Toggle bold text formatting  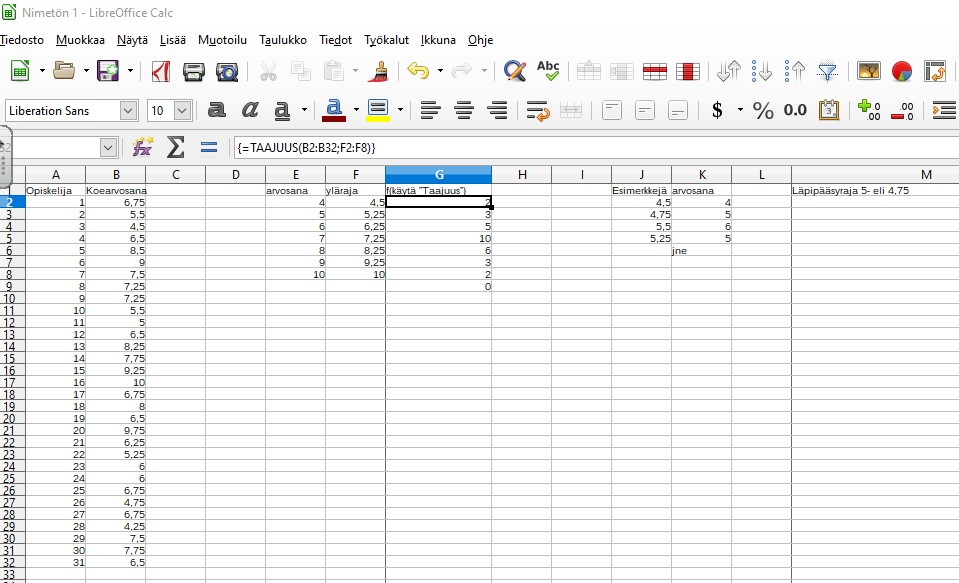215,110
